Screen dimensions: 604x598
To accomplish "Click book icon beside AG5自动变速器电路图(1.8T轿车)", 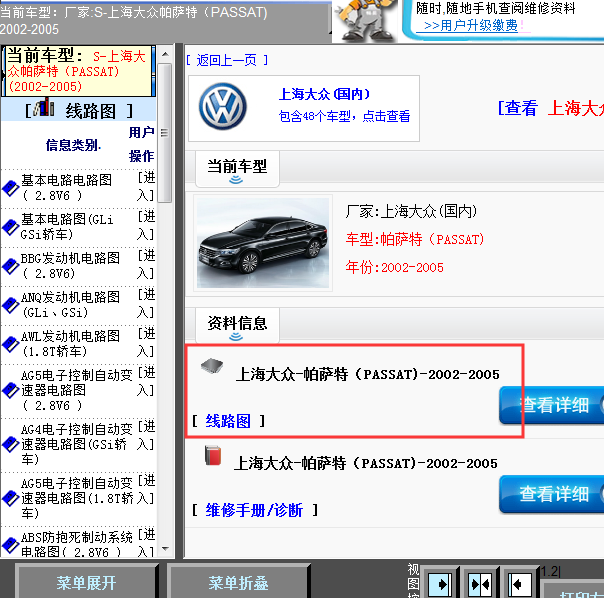I will click(11, 499).
